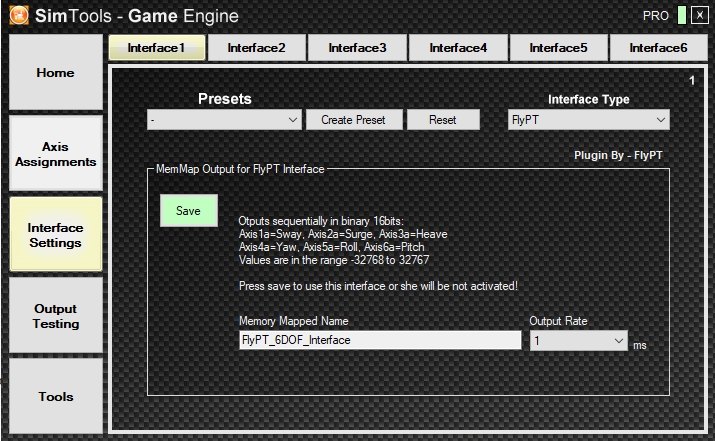This screenshot has width=715, height=441.
Task: Switch to the Interface3 tab
Action: (x=357, y=47)
